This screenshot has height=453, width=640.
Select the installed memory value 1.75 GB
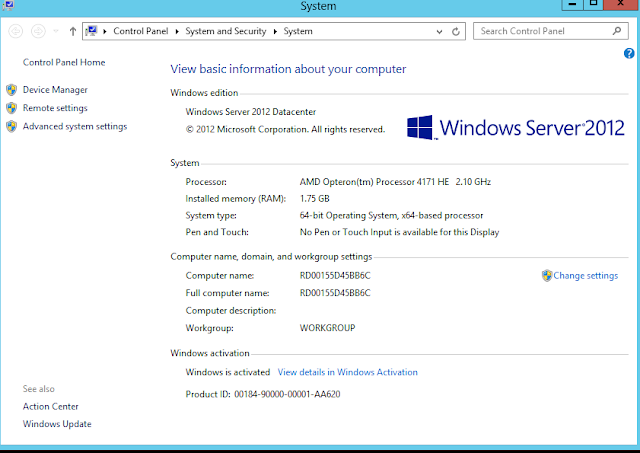click(x=314, y=199)
